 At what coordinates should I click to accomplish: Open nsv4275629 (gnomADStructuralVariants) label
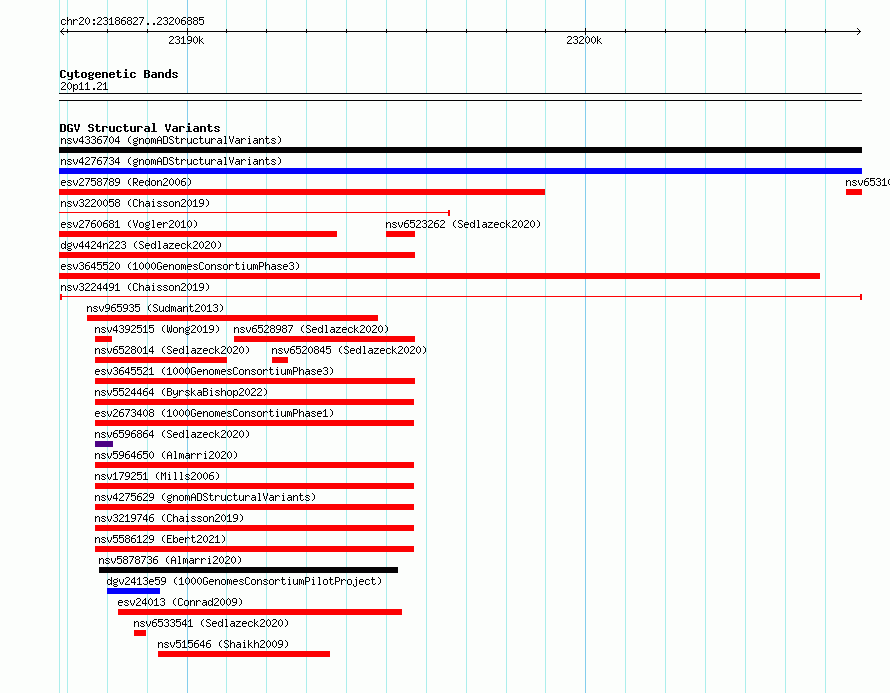tap(205, 497)
